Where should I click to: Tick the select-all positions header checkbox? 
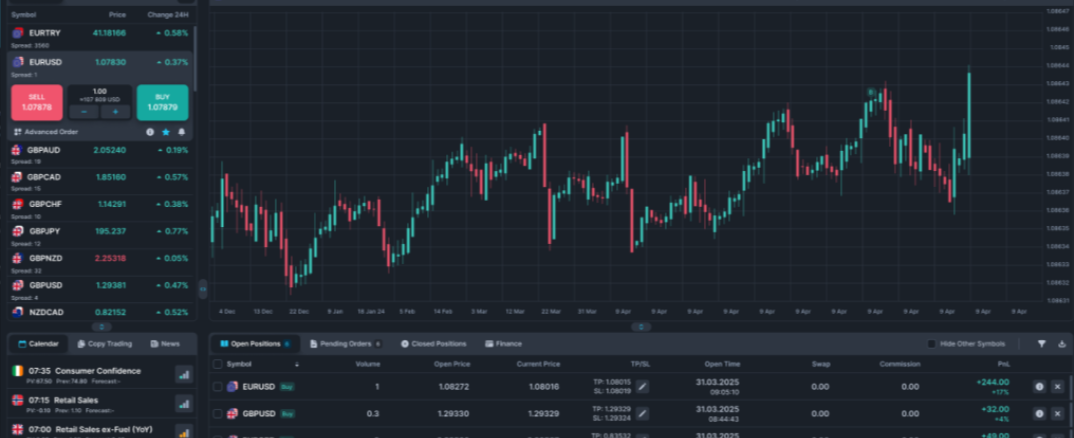pos(217,364)
